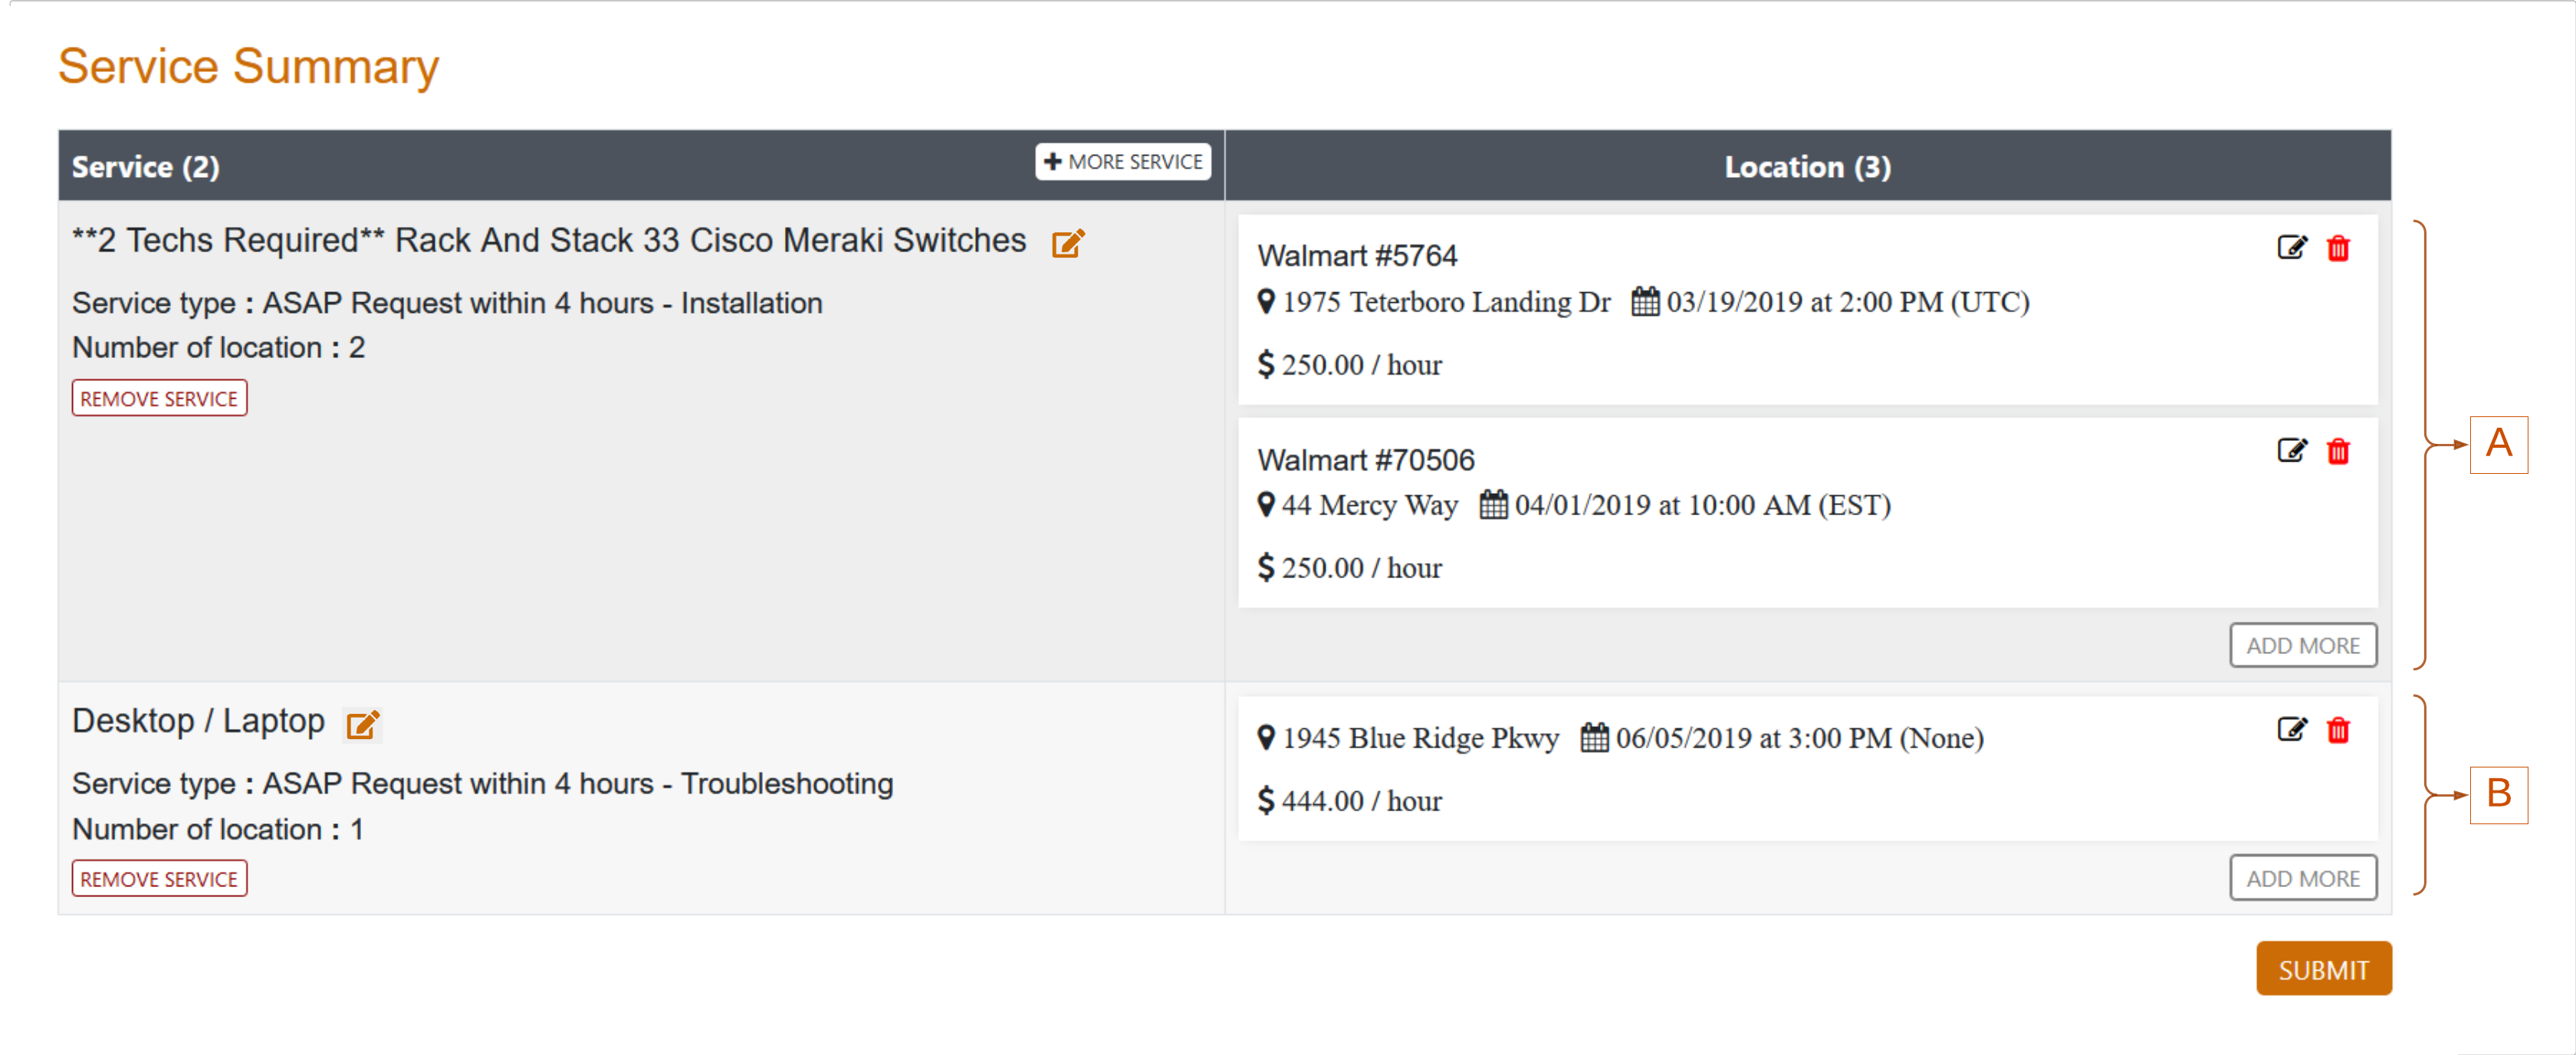
Task: Edit 1945 Blue Ridge Pkwy location
Action: pos(2291,729)
